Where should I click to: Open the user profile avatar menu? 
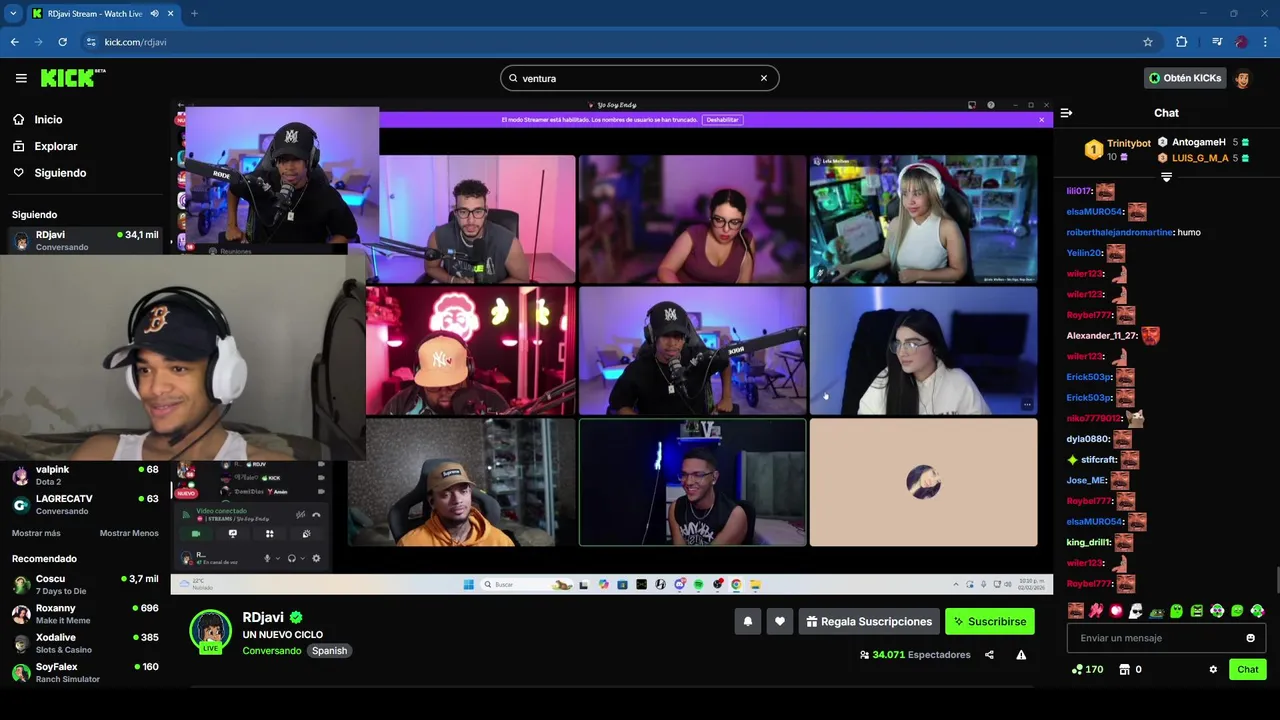[1243, 78]
